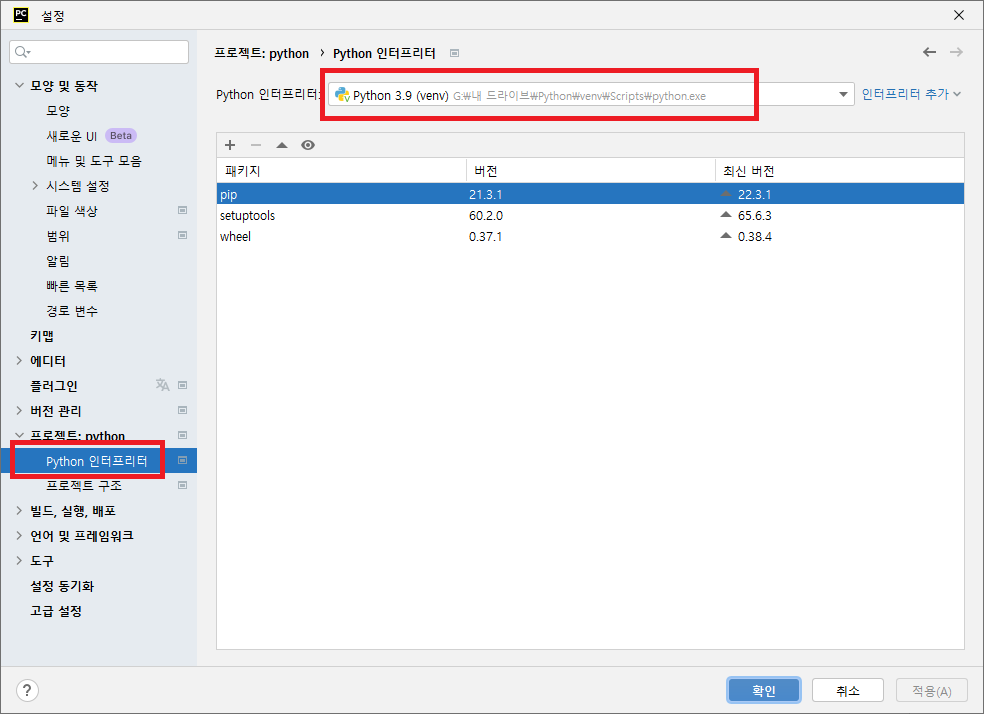Click the remove package minus icon

point(256,145)
